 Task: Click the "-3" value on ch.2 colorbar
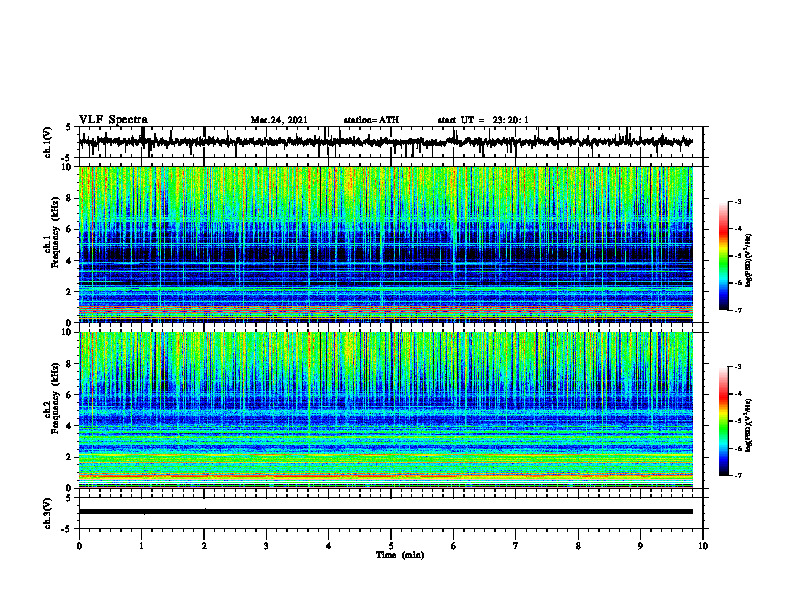pyautogui.click(x=738, y=367)
